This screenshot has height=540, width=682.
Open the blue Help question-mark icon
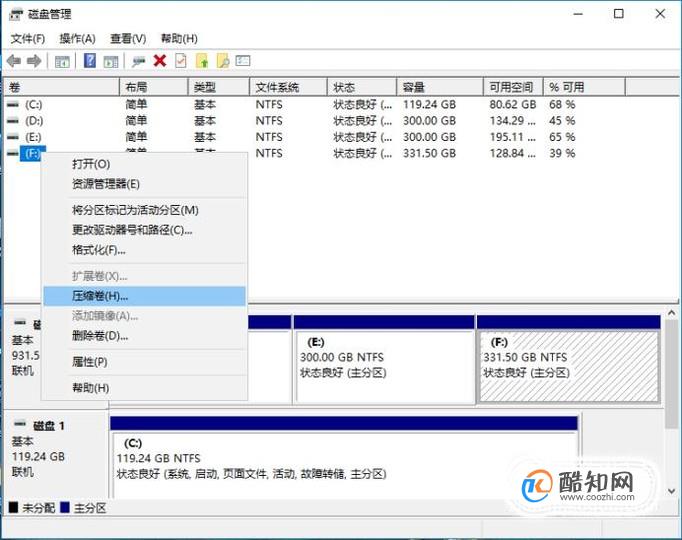click(90, 60)
